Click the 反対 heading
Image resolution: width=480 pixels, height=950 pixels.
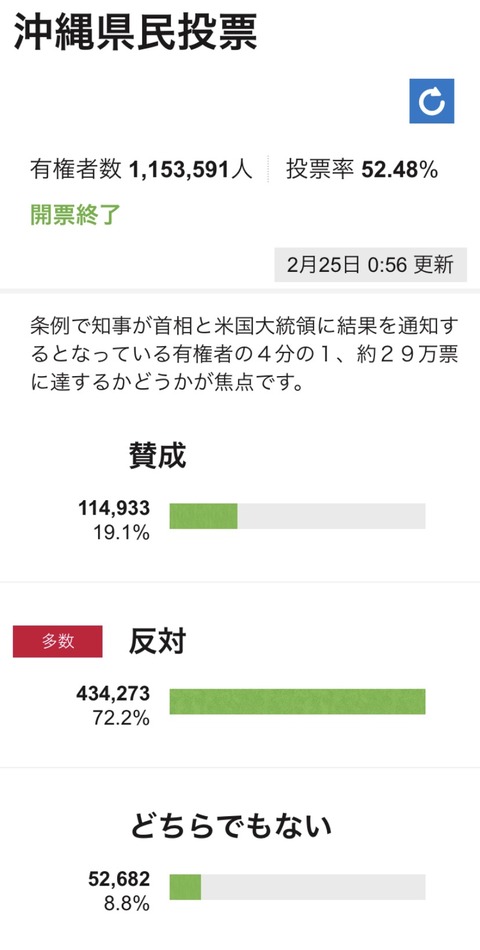pyautogui.click(x=157, y=642)
